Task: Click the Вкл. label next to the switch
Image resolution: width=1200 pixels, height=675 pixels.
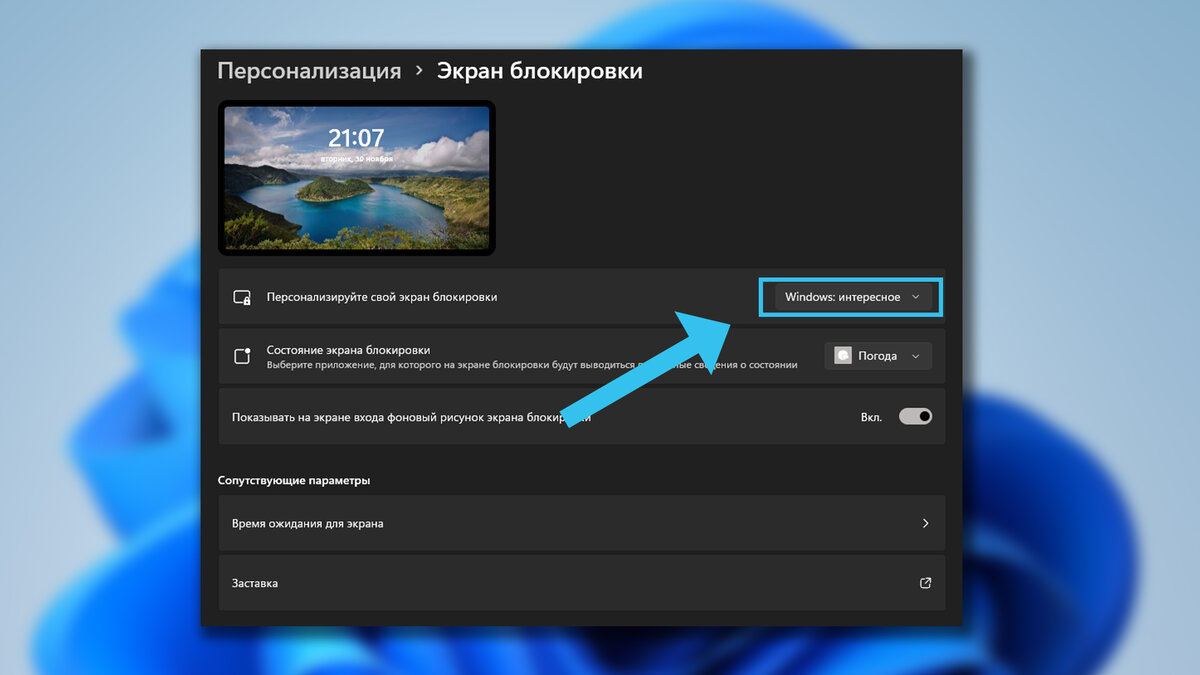Action: coord(871,416)
